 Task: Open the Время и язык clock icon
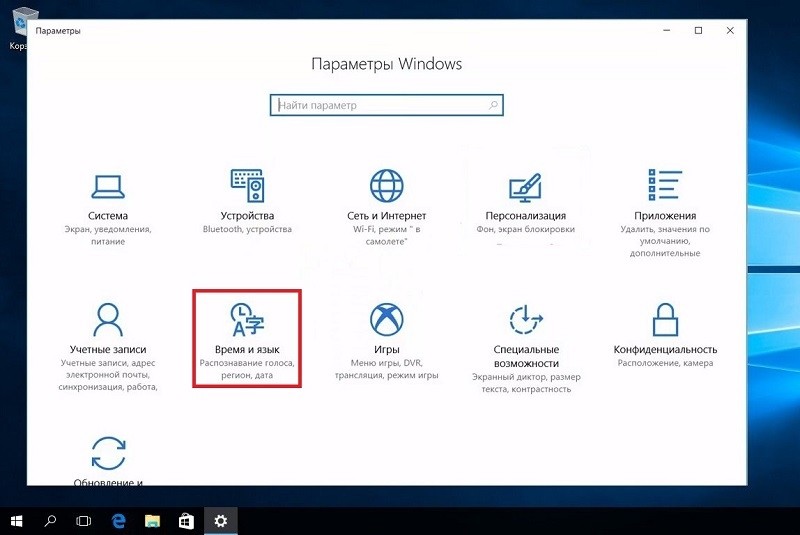pyautogui.click(x=247, y=320)
